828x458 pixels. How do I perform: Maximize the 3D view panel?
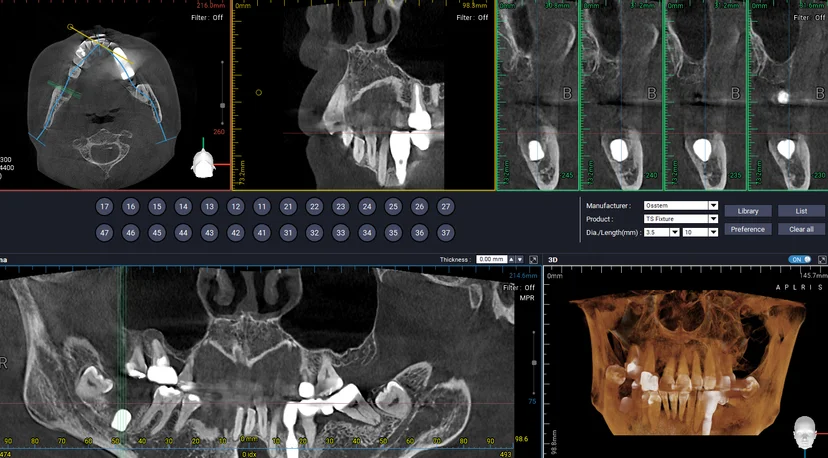822,259
